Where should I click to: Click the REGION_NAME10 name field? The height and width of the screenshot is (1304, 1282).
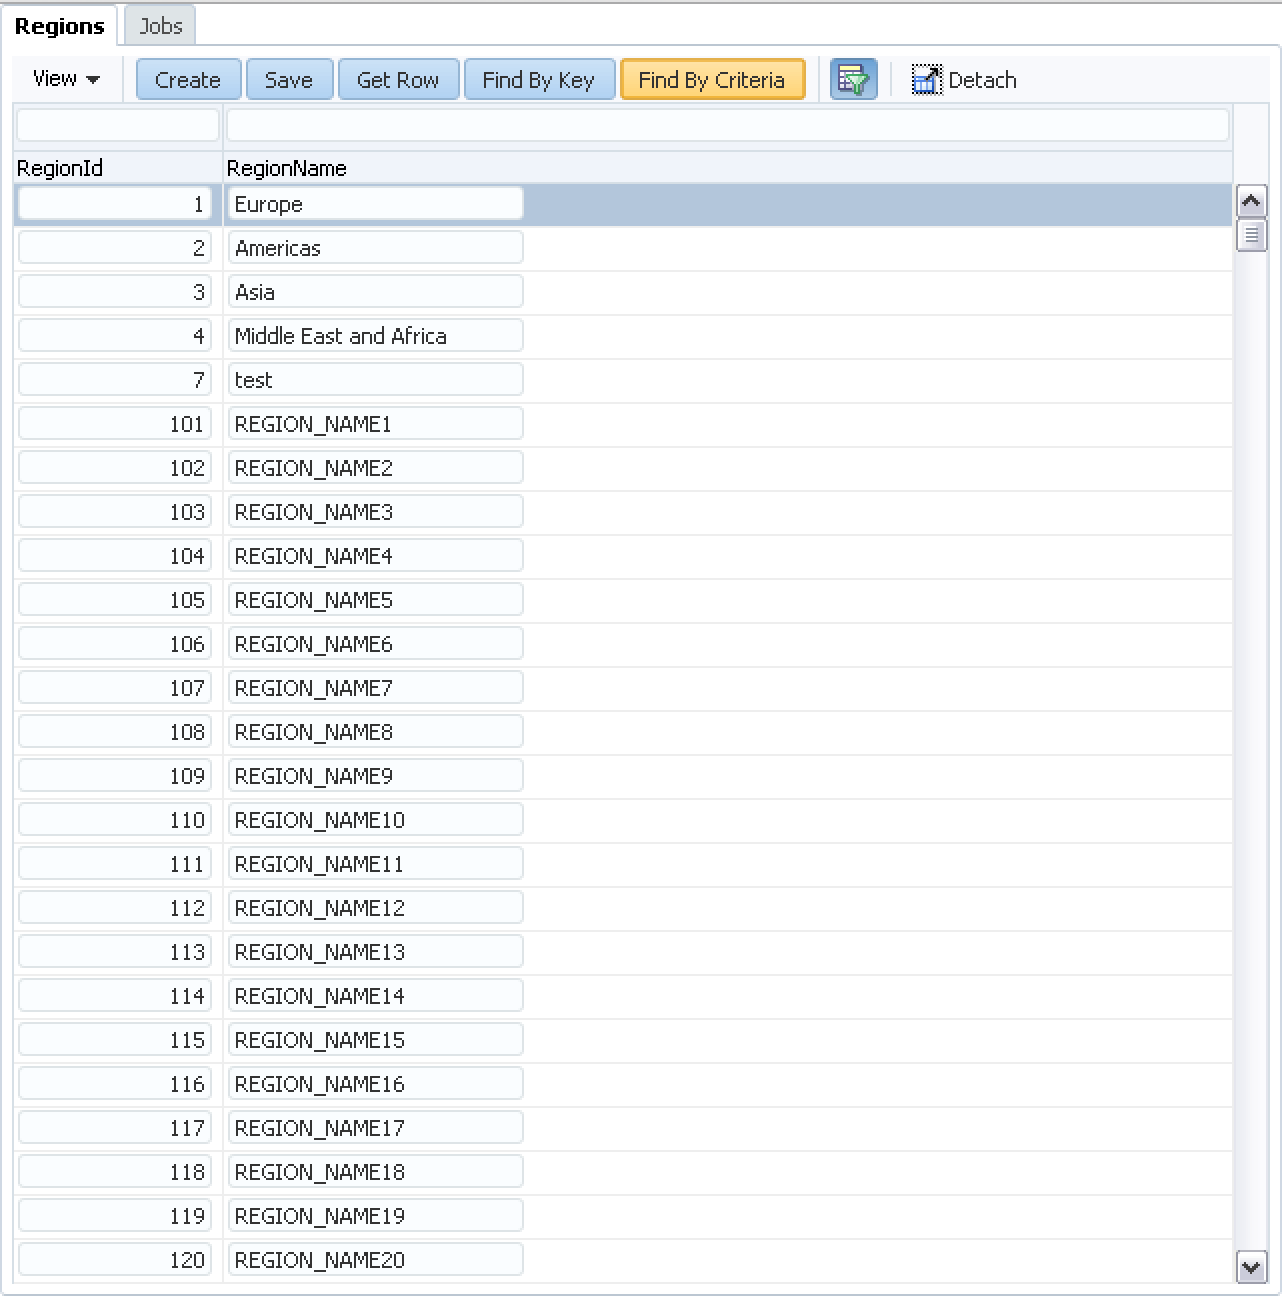pos(375,820)
